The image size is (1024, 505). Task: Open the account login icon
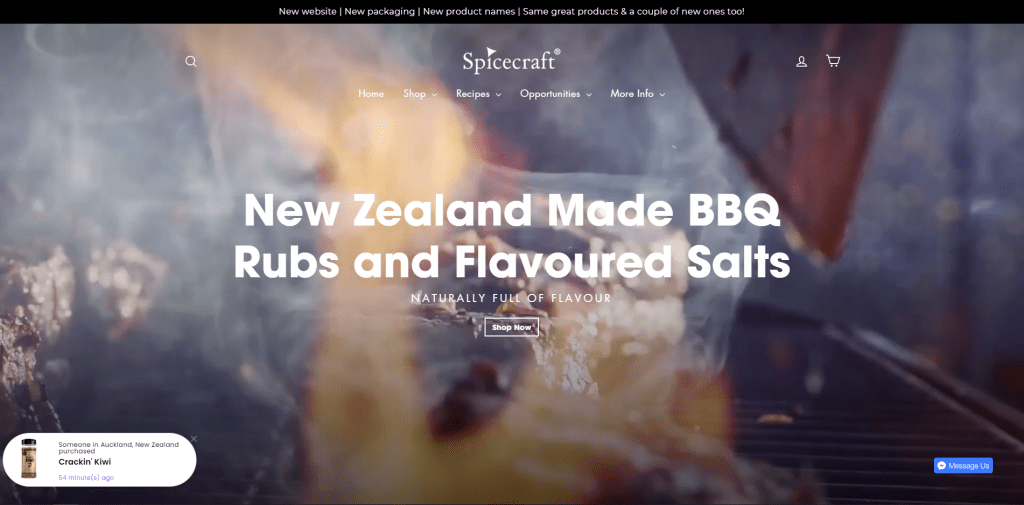[x=801, y=61]
